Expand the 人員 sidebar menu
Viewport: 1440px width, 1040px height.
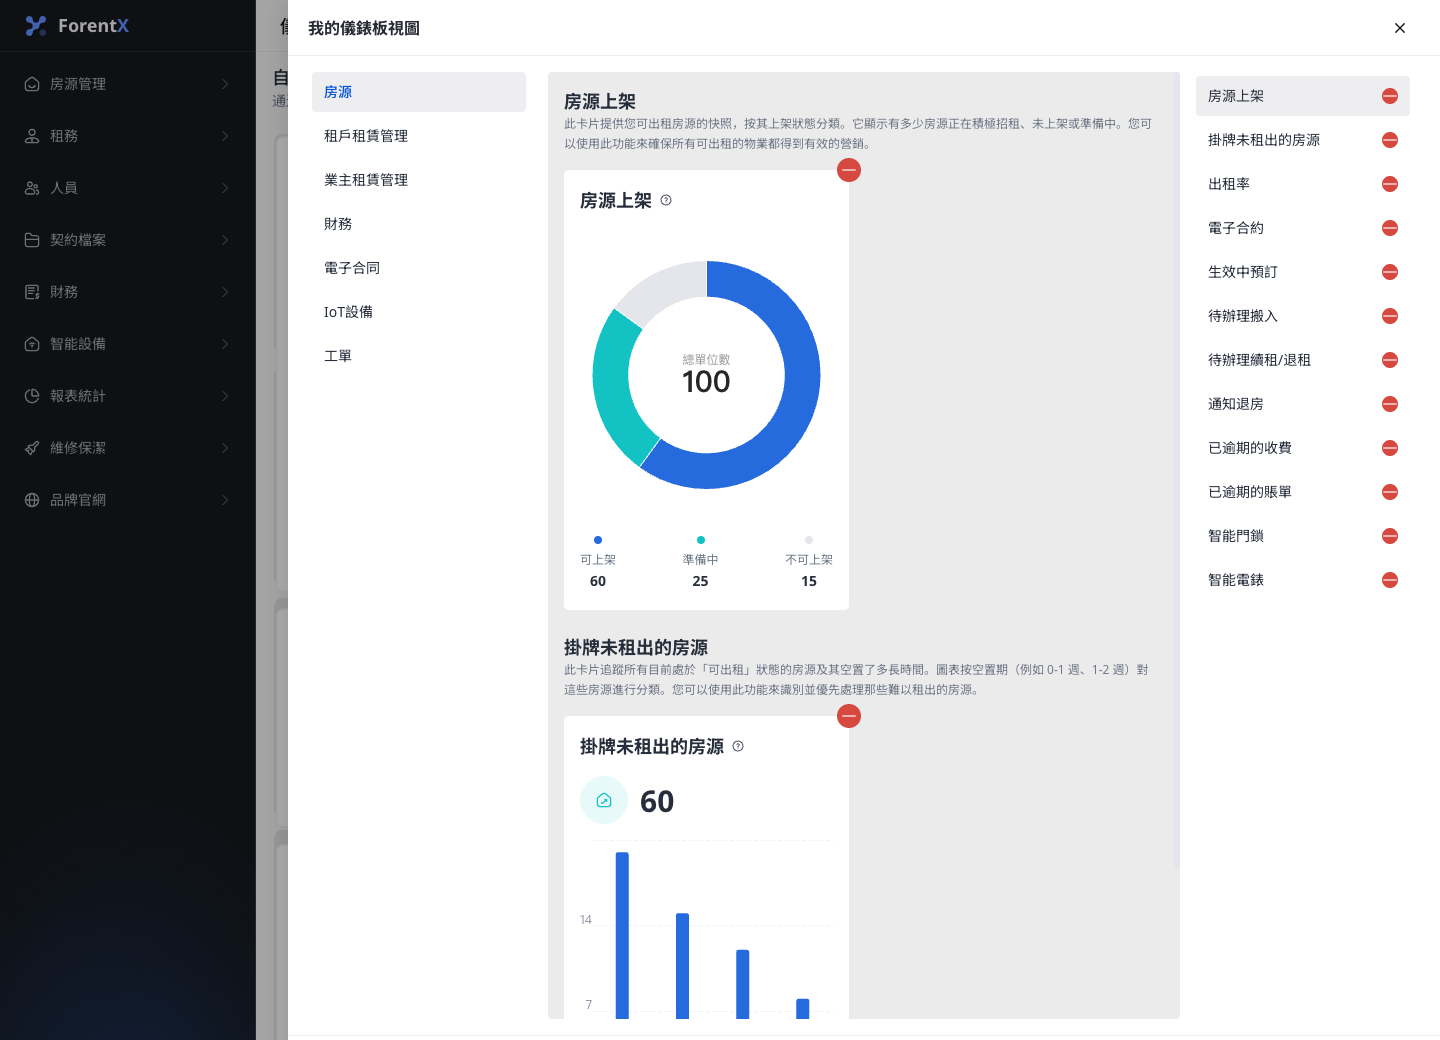[128, 188]
